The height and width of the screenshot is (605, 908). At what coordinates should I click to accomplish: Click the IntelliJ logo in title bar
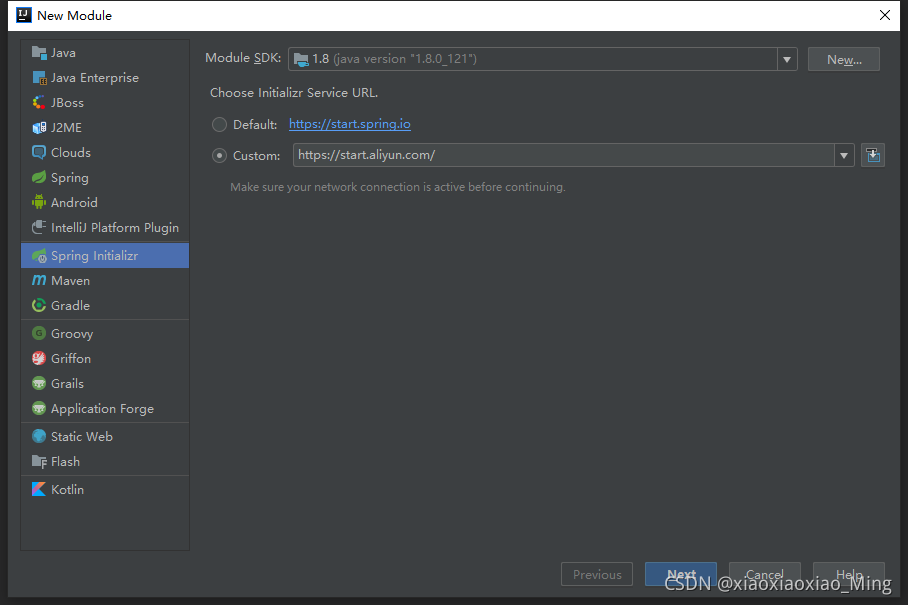coord(24,15)
